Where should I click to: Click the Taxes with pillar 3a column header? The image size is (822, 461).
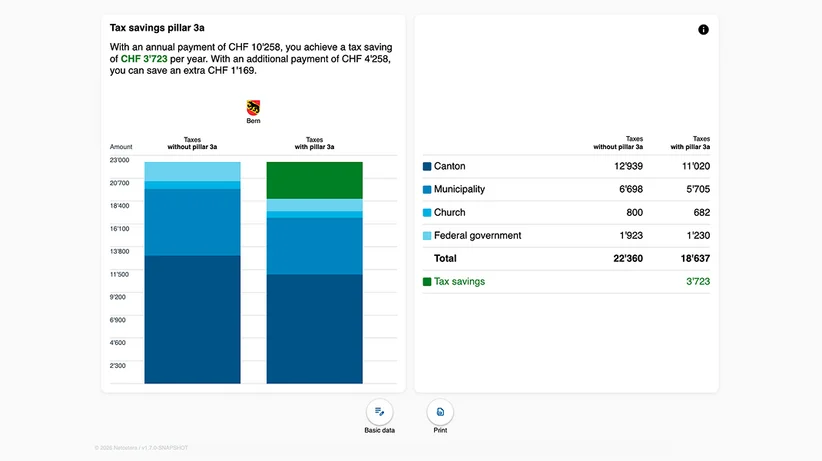coord(690,143)
